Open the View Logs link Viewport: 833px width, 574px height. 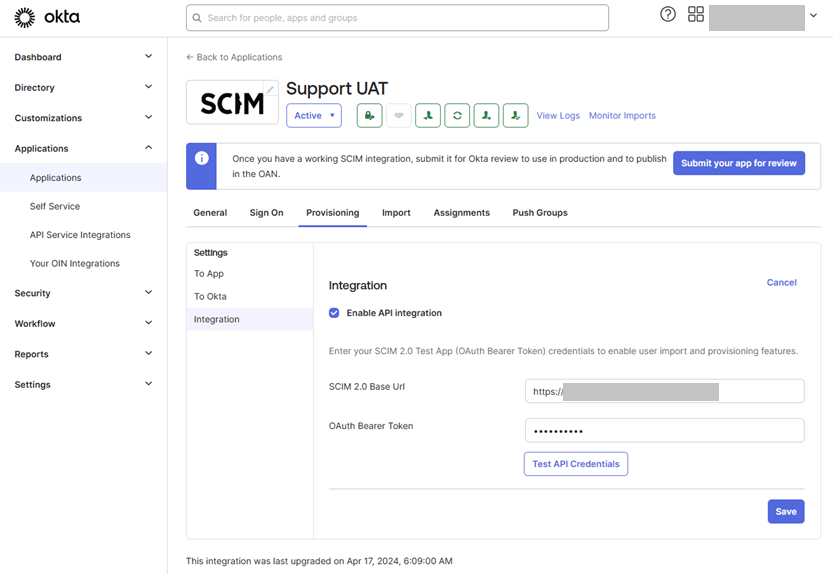[x=558, y=116]
